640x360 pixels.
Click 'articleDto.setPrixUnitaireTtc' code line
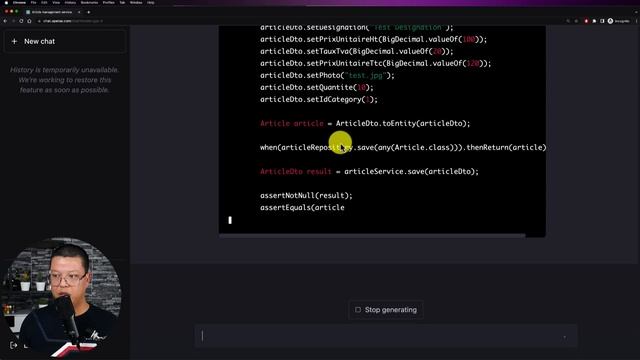(x=376, y=63)
